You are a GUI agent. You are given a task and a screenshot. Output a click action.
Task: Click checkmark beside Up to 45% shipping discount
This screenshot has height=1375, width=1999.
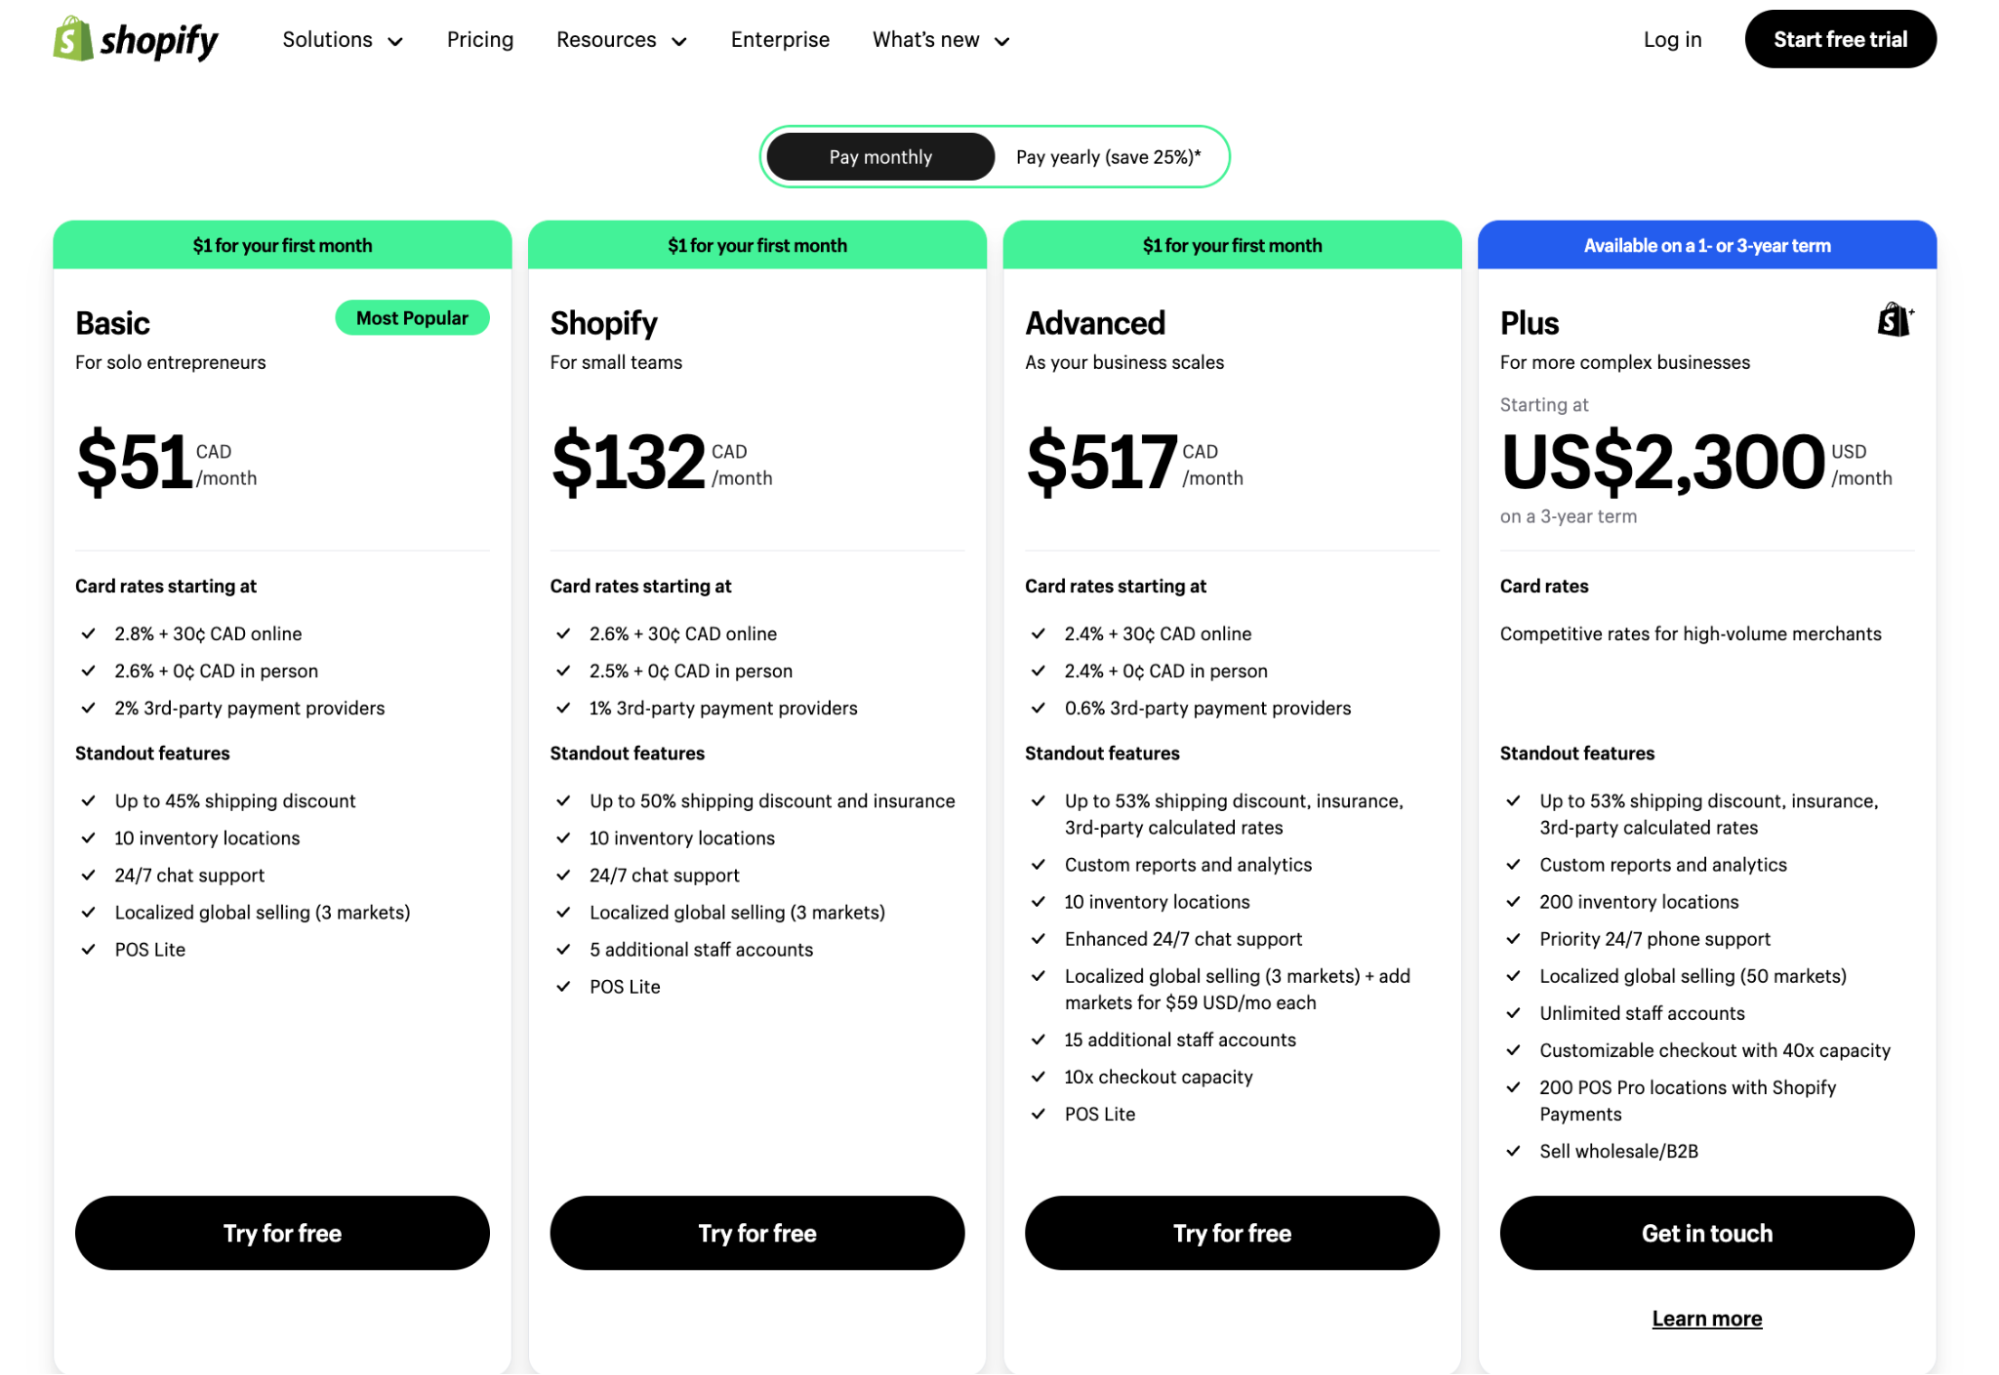click(x=89, y=801)
